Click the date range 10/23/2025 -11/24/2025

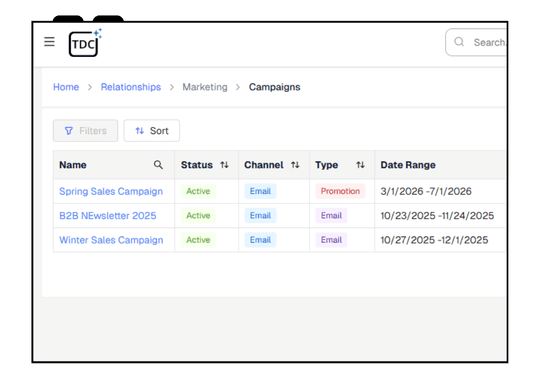click(437, 216)
